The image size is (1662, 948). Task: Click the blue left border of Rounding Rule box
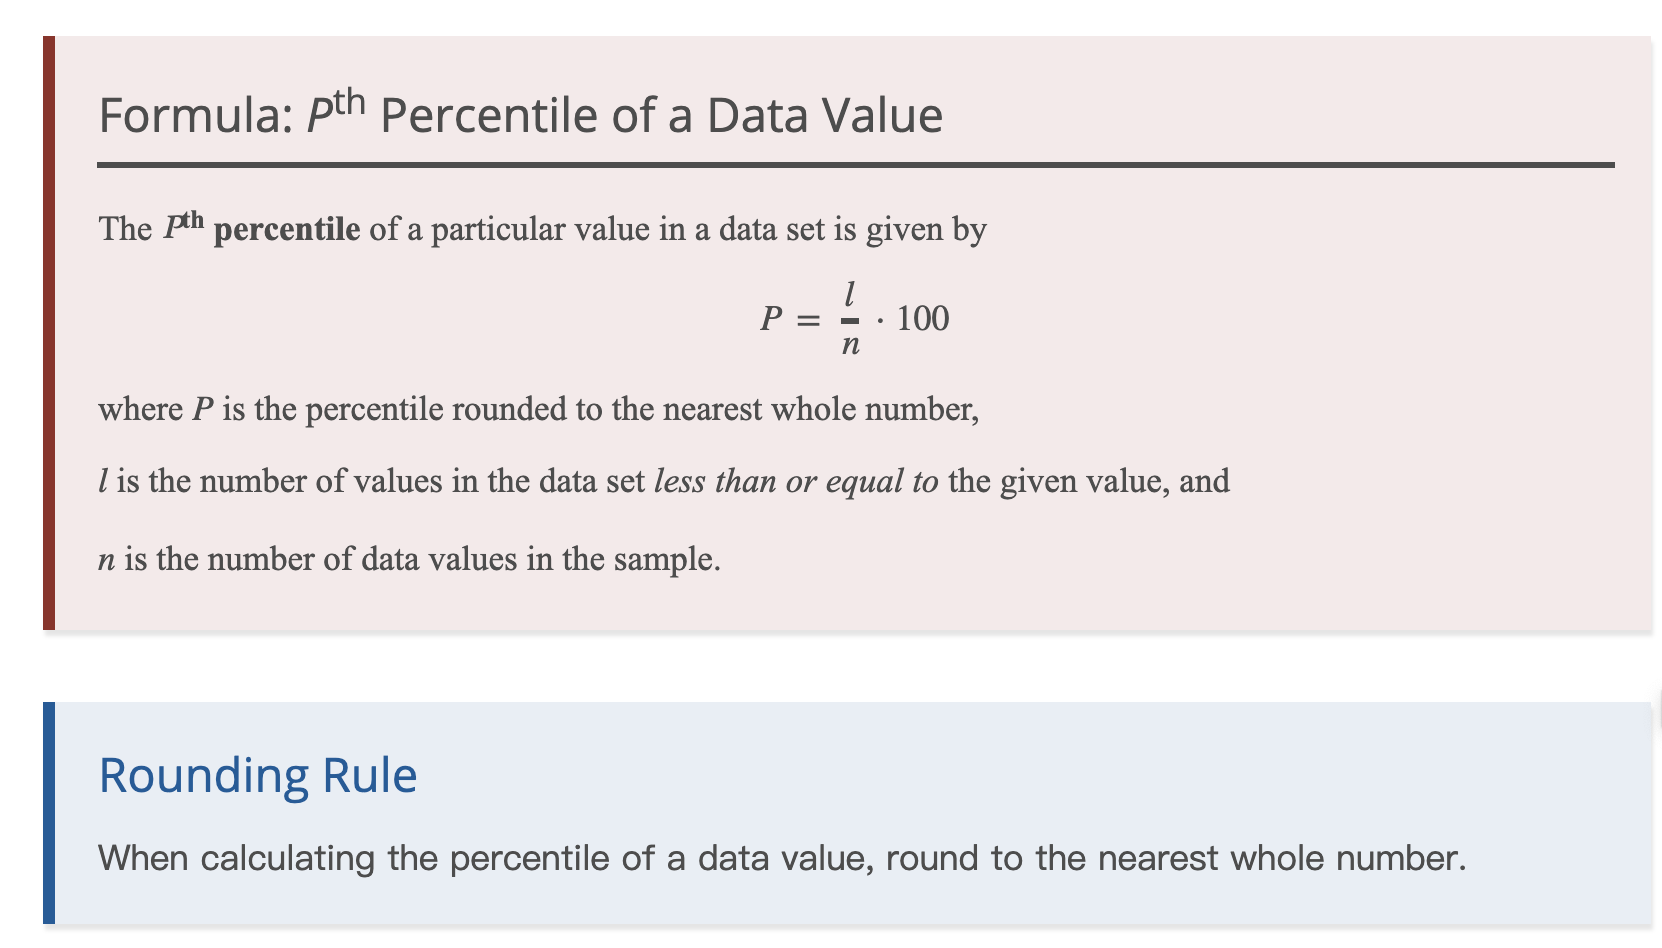(x=49, y=812)
